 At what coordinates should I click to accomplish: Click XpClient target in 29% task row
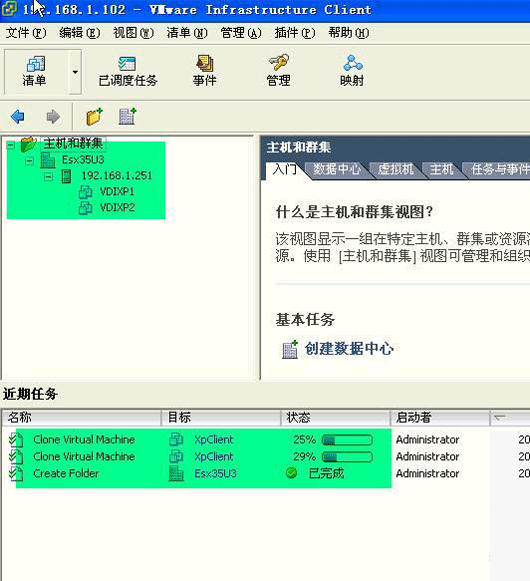coord(214,457)
